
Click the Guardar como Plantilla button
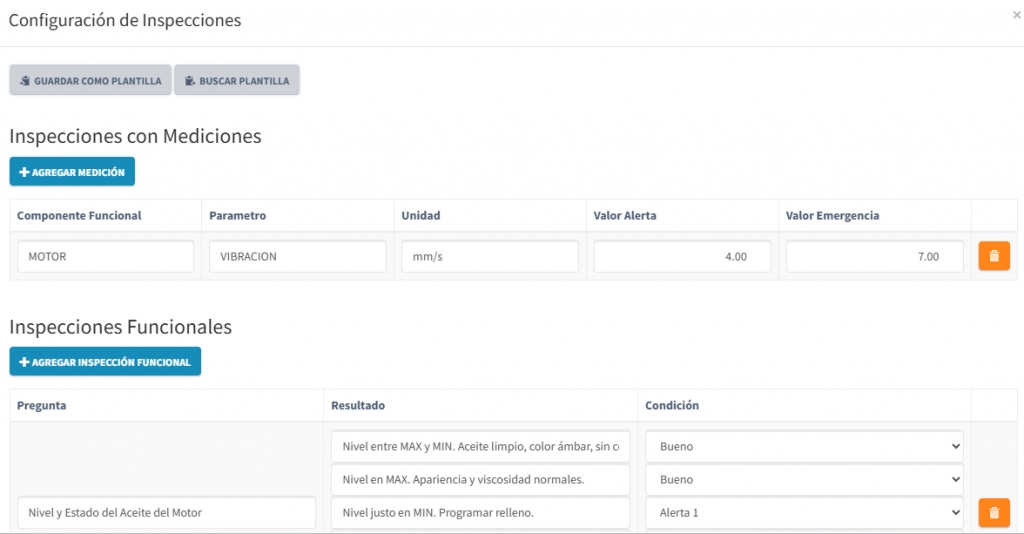tap(90, 81)
